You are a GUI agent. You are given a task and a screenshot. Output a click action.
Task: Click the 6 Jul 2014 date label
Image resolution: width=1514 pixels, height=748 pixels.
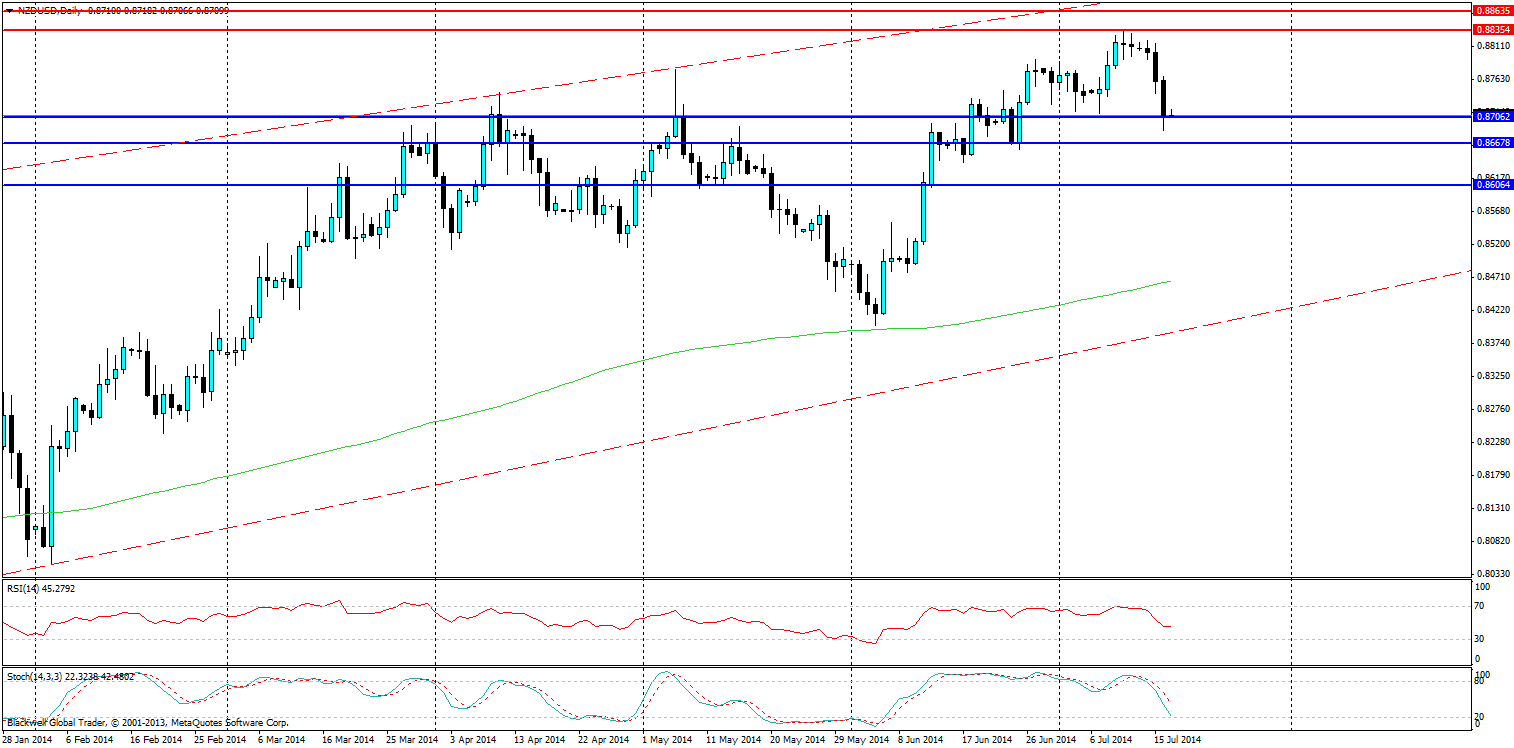1113,740
